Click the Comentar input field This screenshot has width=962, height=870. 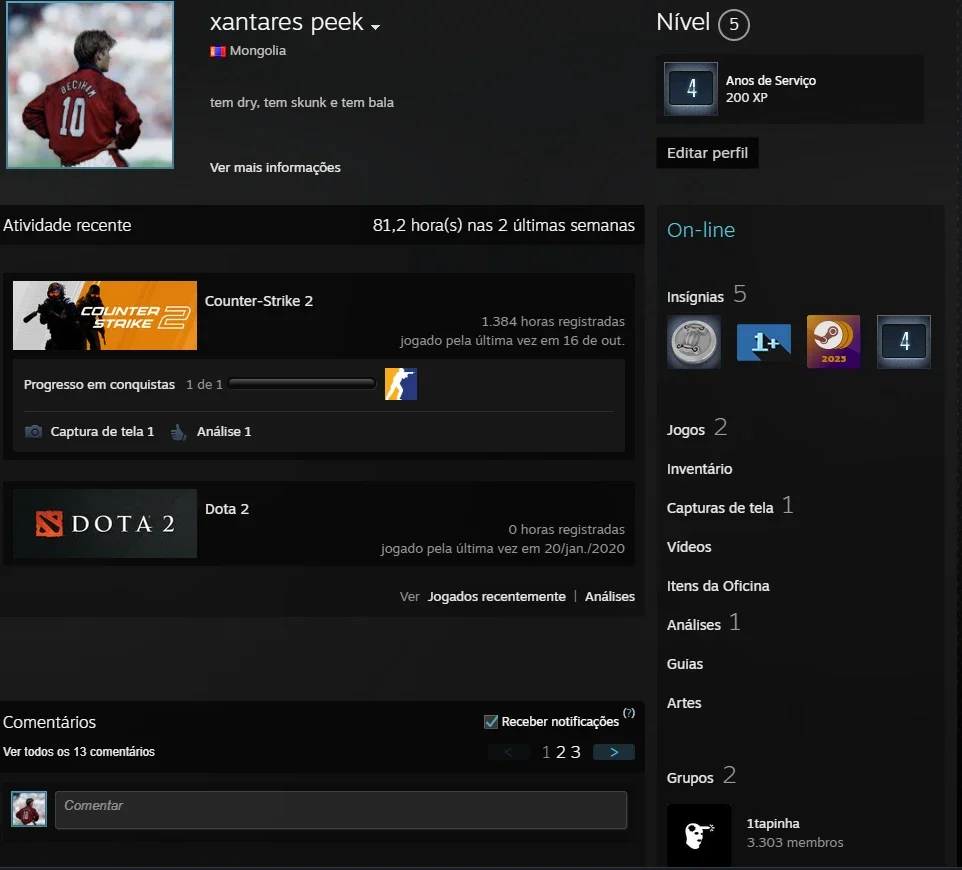341,810
